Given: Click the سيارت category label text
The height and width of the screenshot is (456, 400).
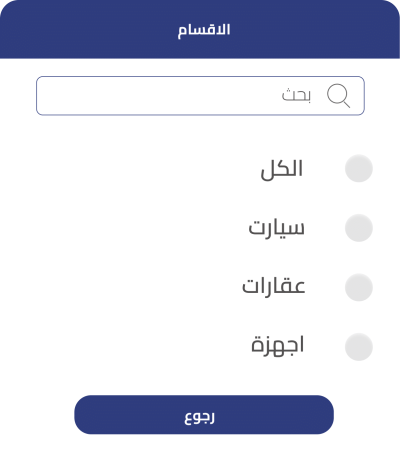Looking at the screenshot, I should coord(276,229).
